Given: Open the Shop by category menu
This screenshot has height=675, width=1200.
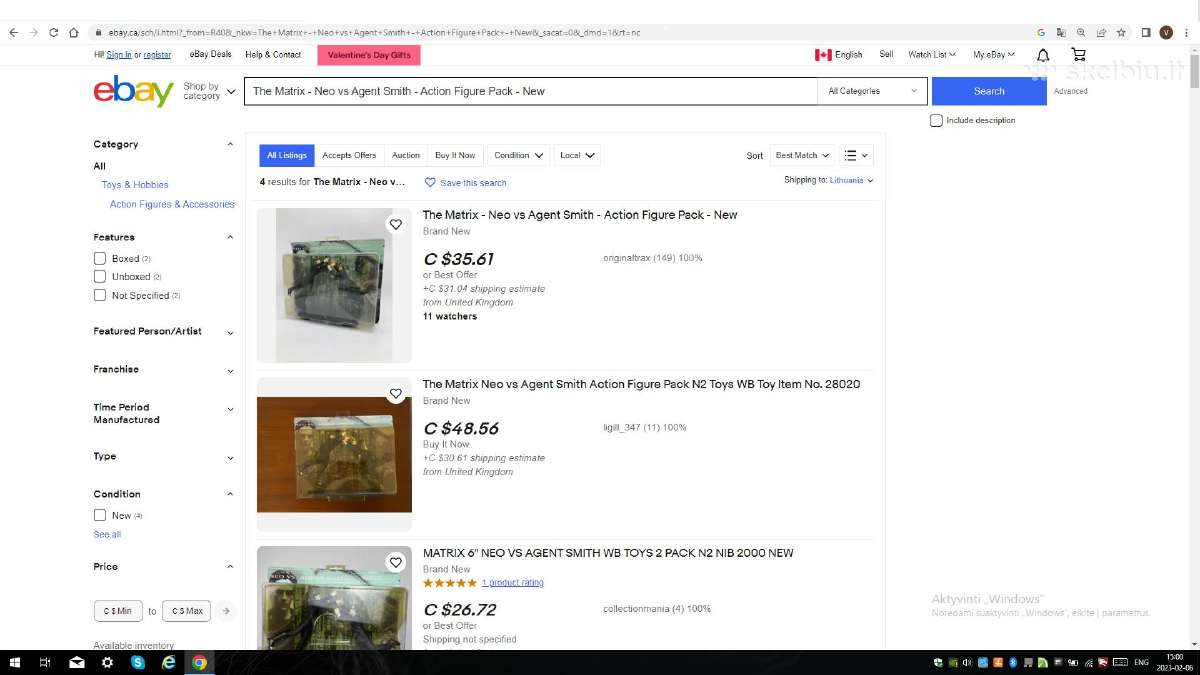Looking at the screenshot, I should (x=209, y=91).
